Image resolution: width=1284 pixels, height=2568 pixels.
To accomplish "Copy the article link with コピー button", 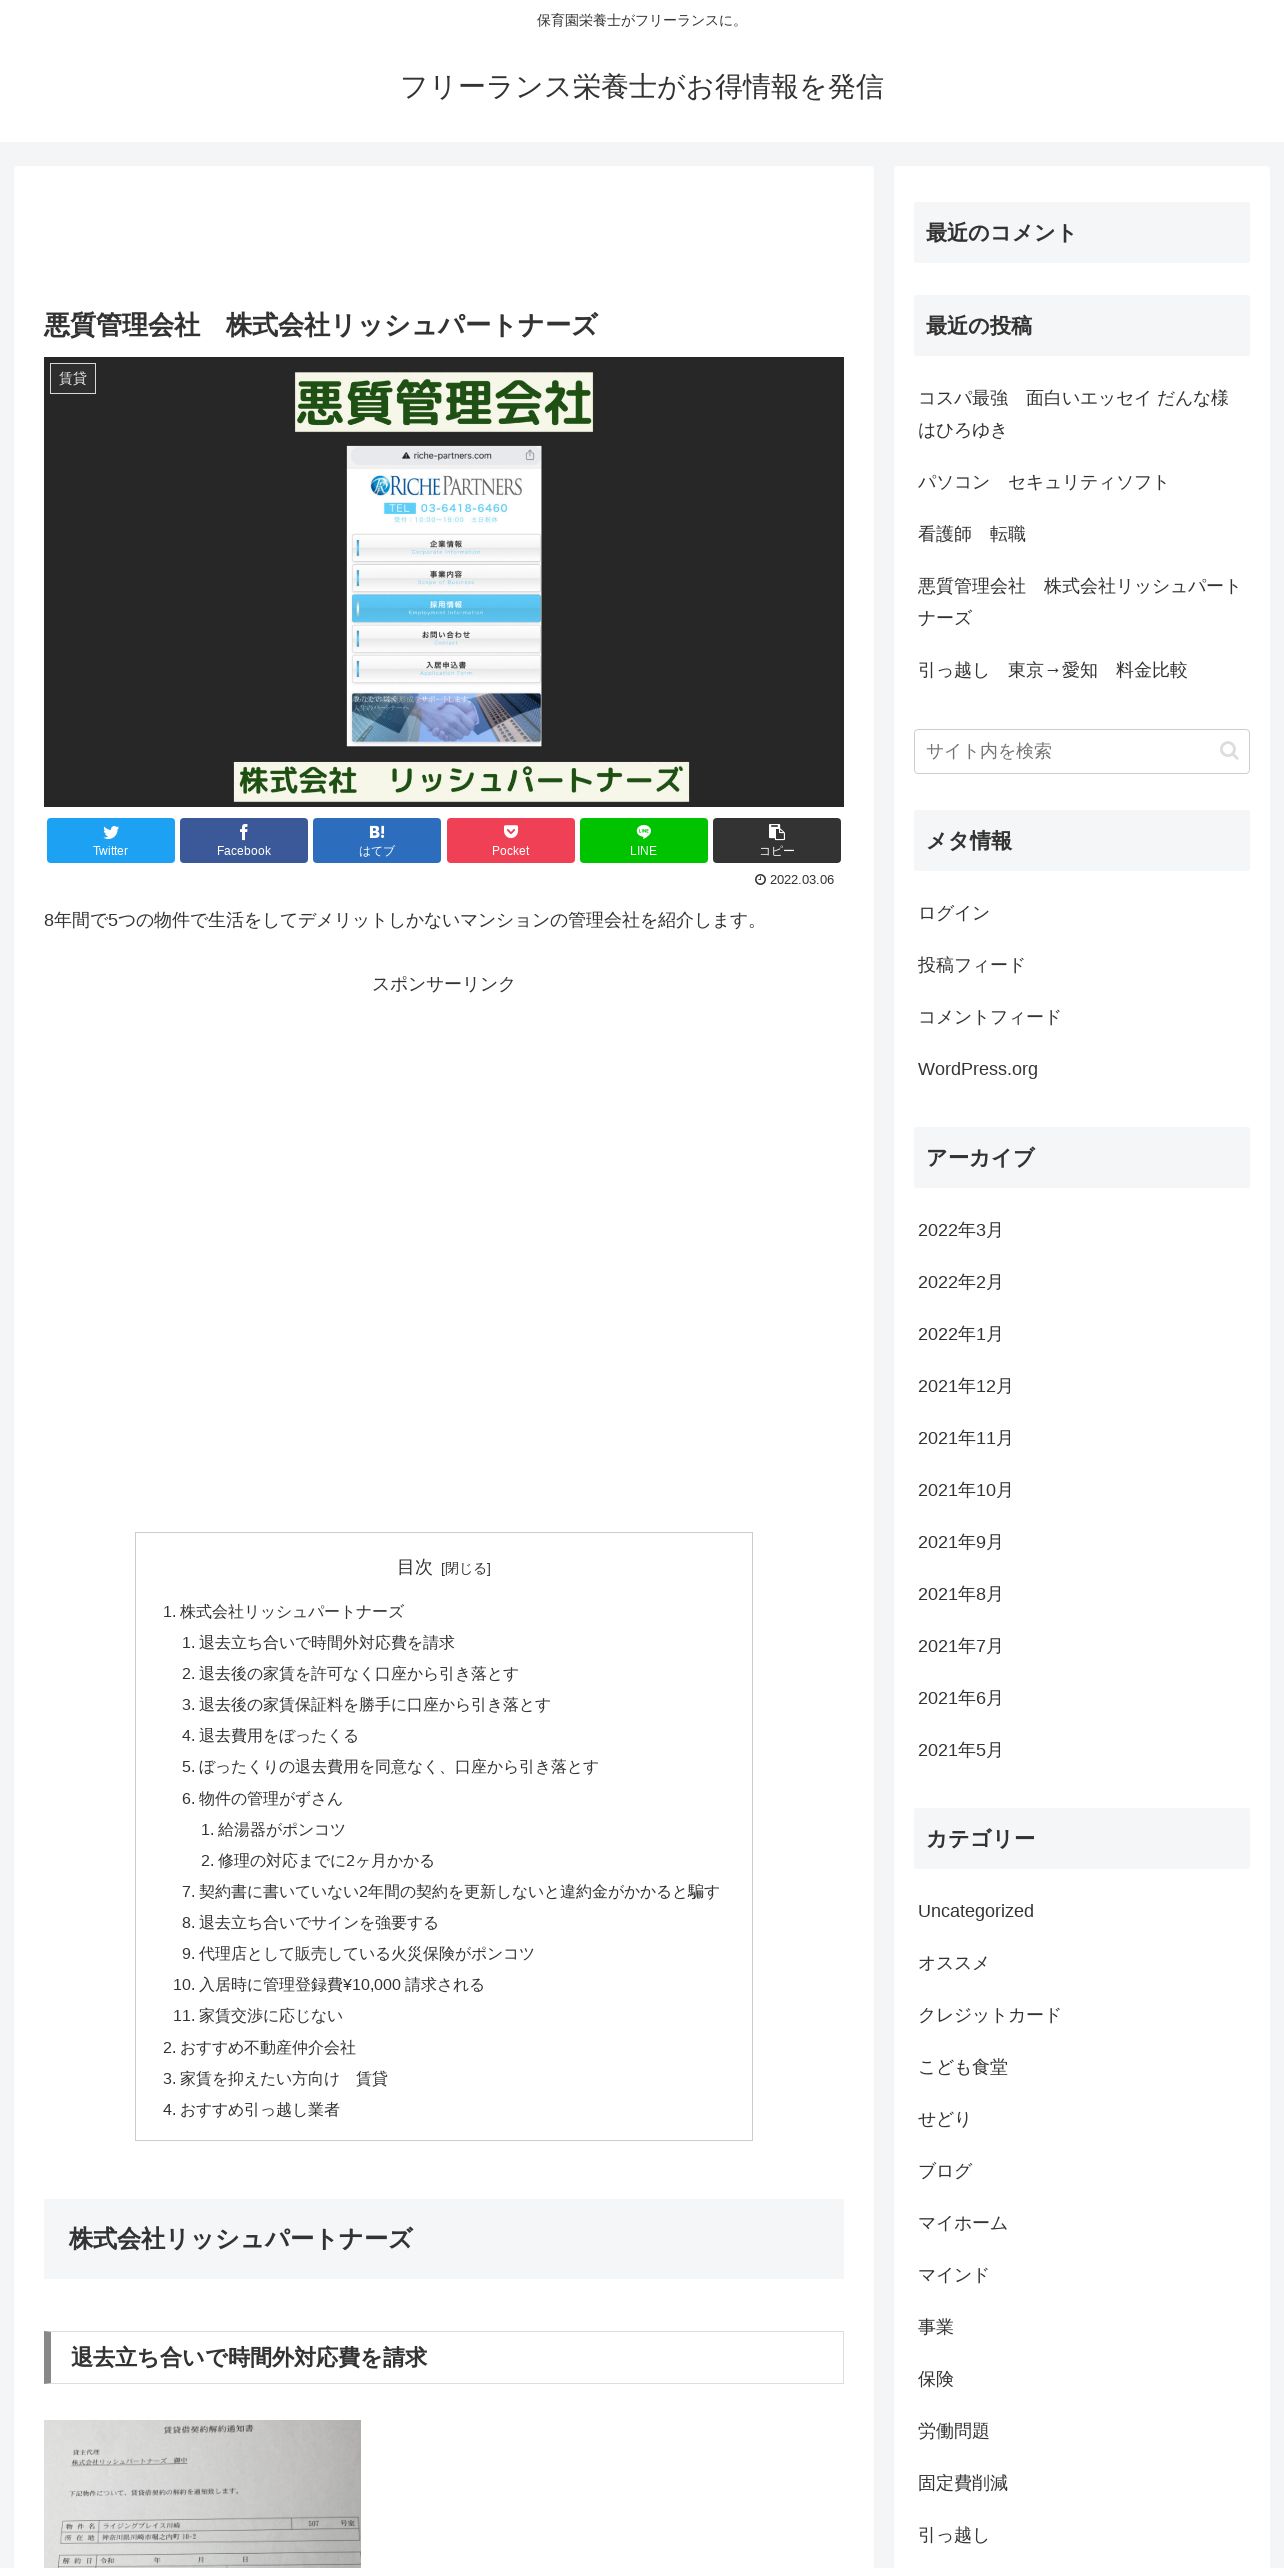I will pos(777,840).
